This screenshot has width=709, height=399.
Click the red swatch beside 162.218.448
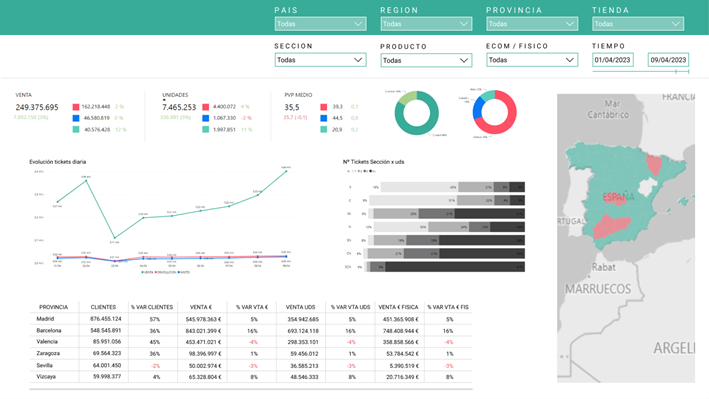tap(76, 107)
